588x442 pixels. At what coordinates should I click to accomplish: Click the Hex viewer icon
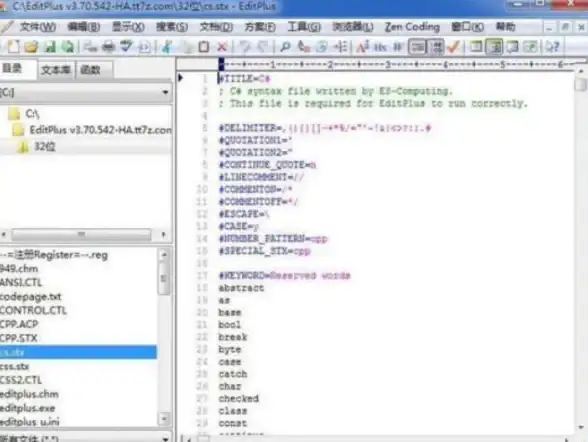point(380,47)
